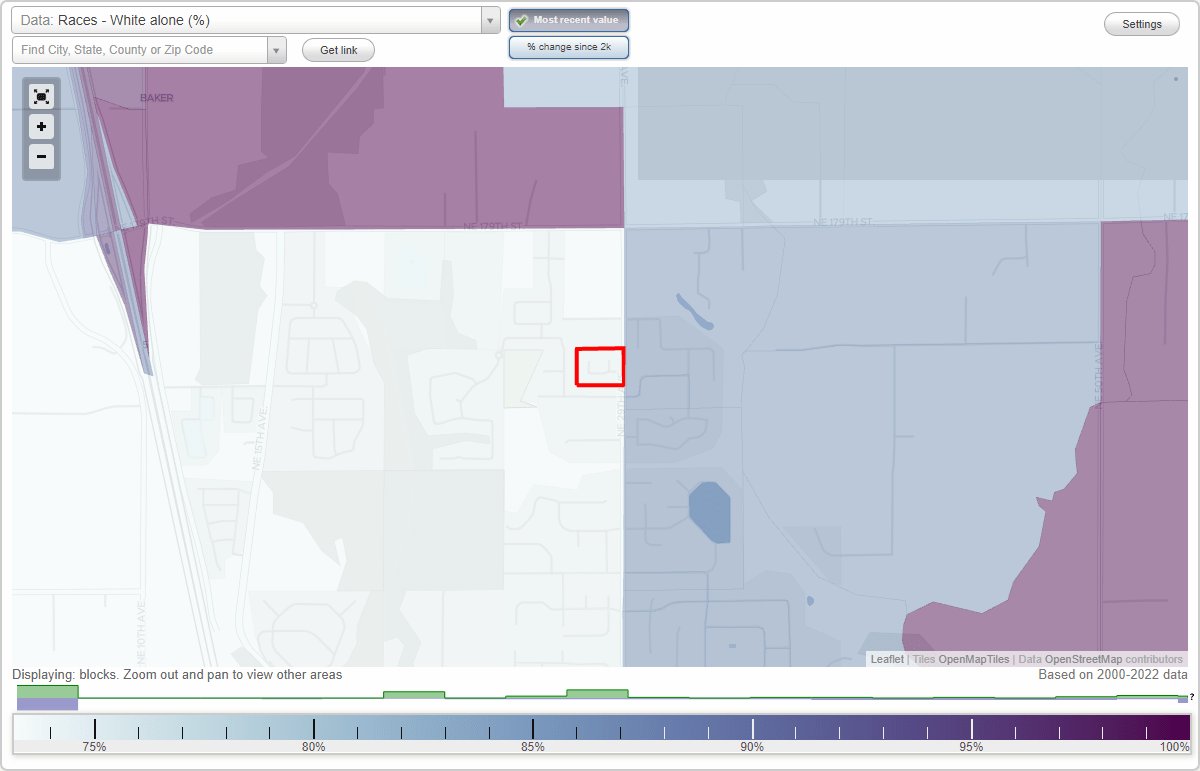Click the Get link button
Screen dimensions: 1200x771
click(338, 50)
